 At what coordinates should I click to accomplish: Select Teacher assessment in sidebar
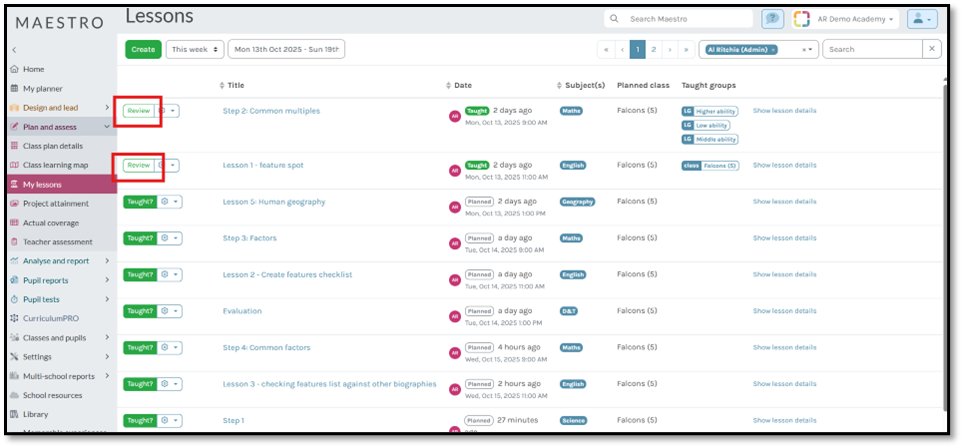tap(57, 242)
